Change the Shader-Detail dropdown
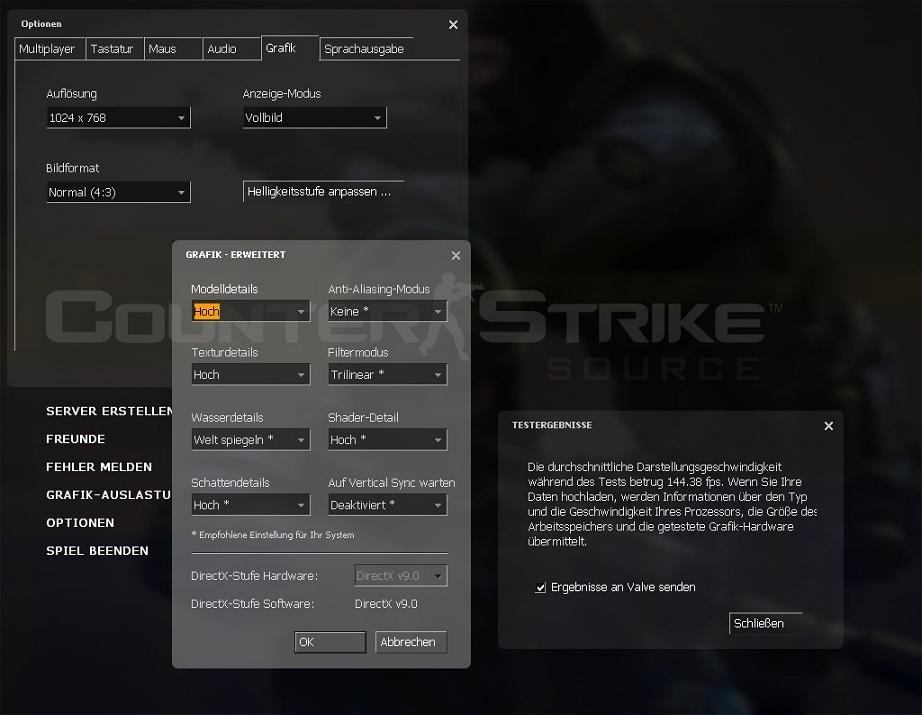 click(x=387, y=440)
